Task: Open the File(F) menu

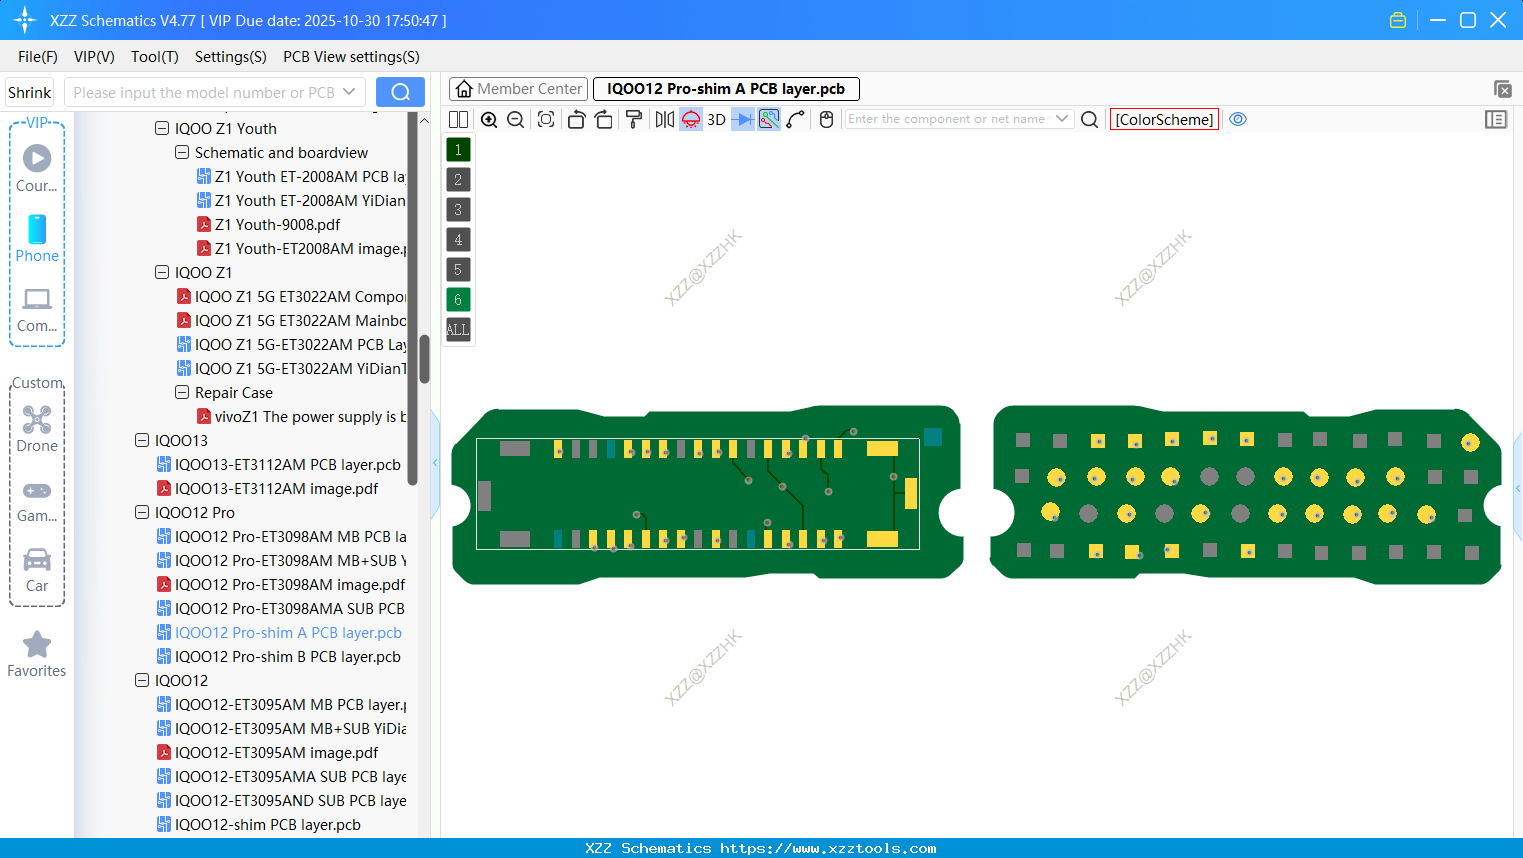Action: point(38,57)
